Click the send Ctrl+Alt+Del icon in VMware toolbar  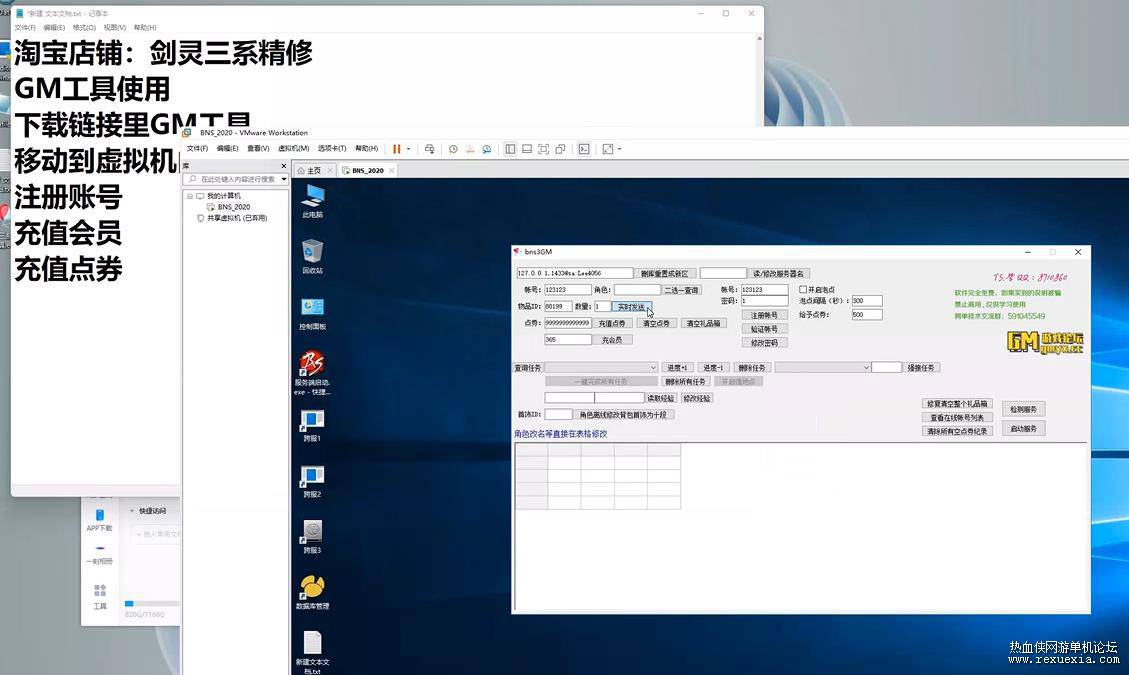point(429,149)
